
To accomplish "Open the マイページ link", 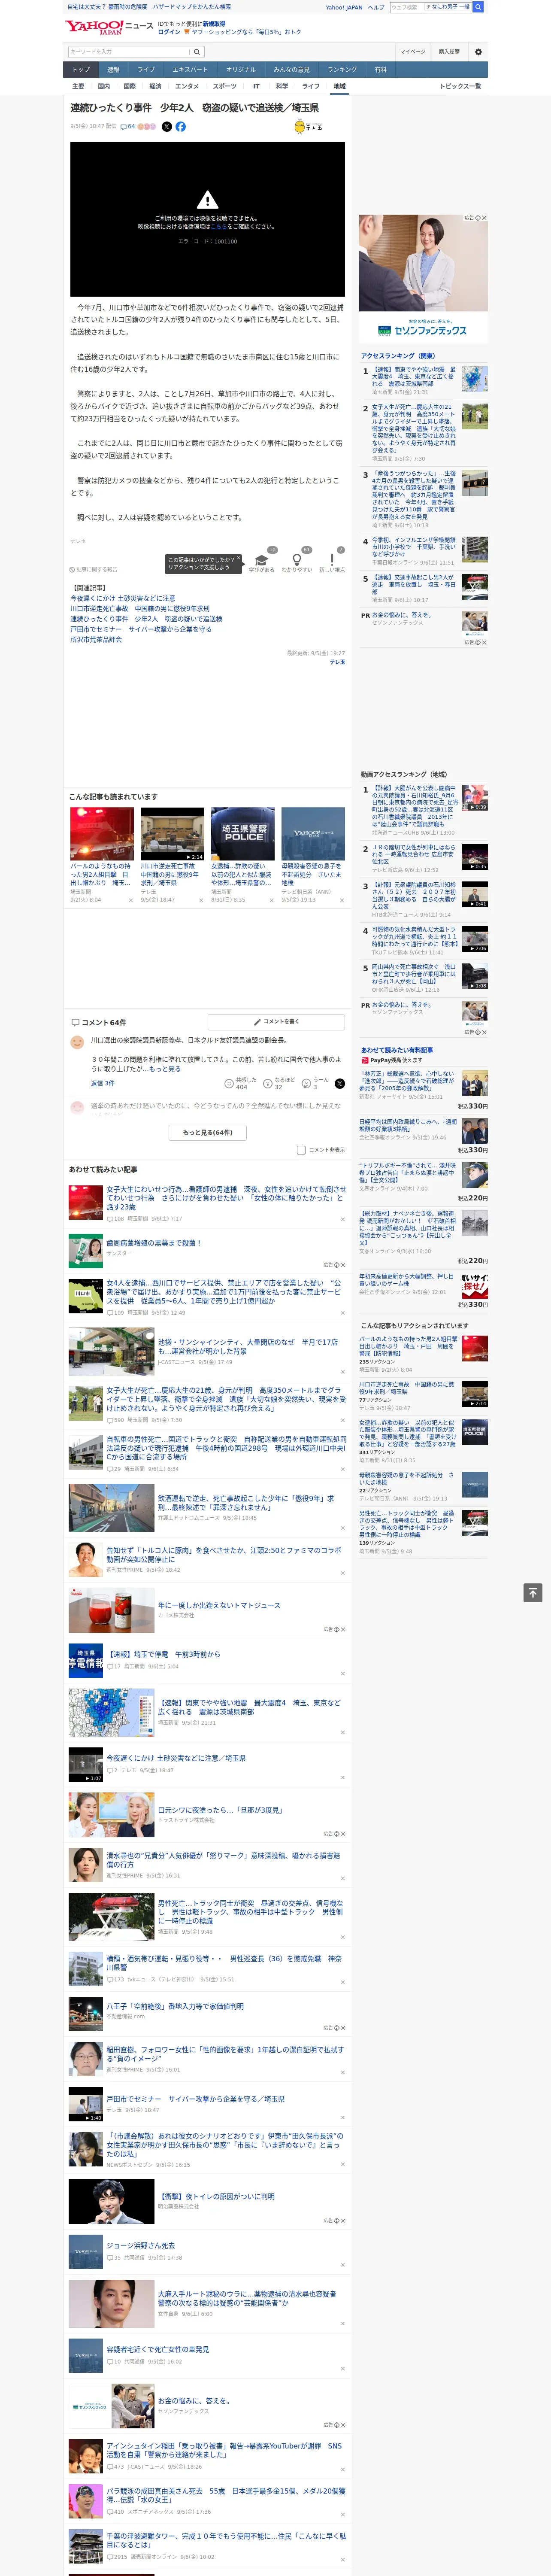I will click(413, 52).
